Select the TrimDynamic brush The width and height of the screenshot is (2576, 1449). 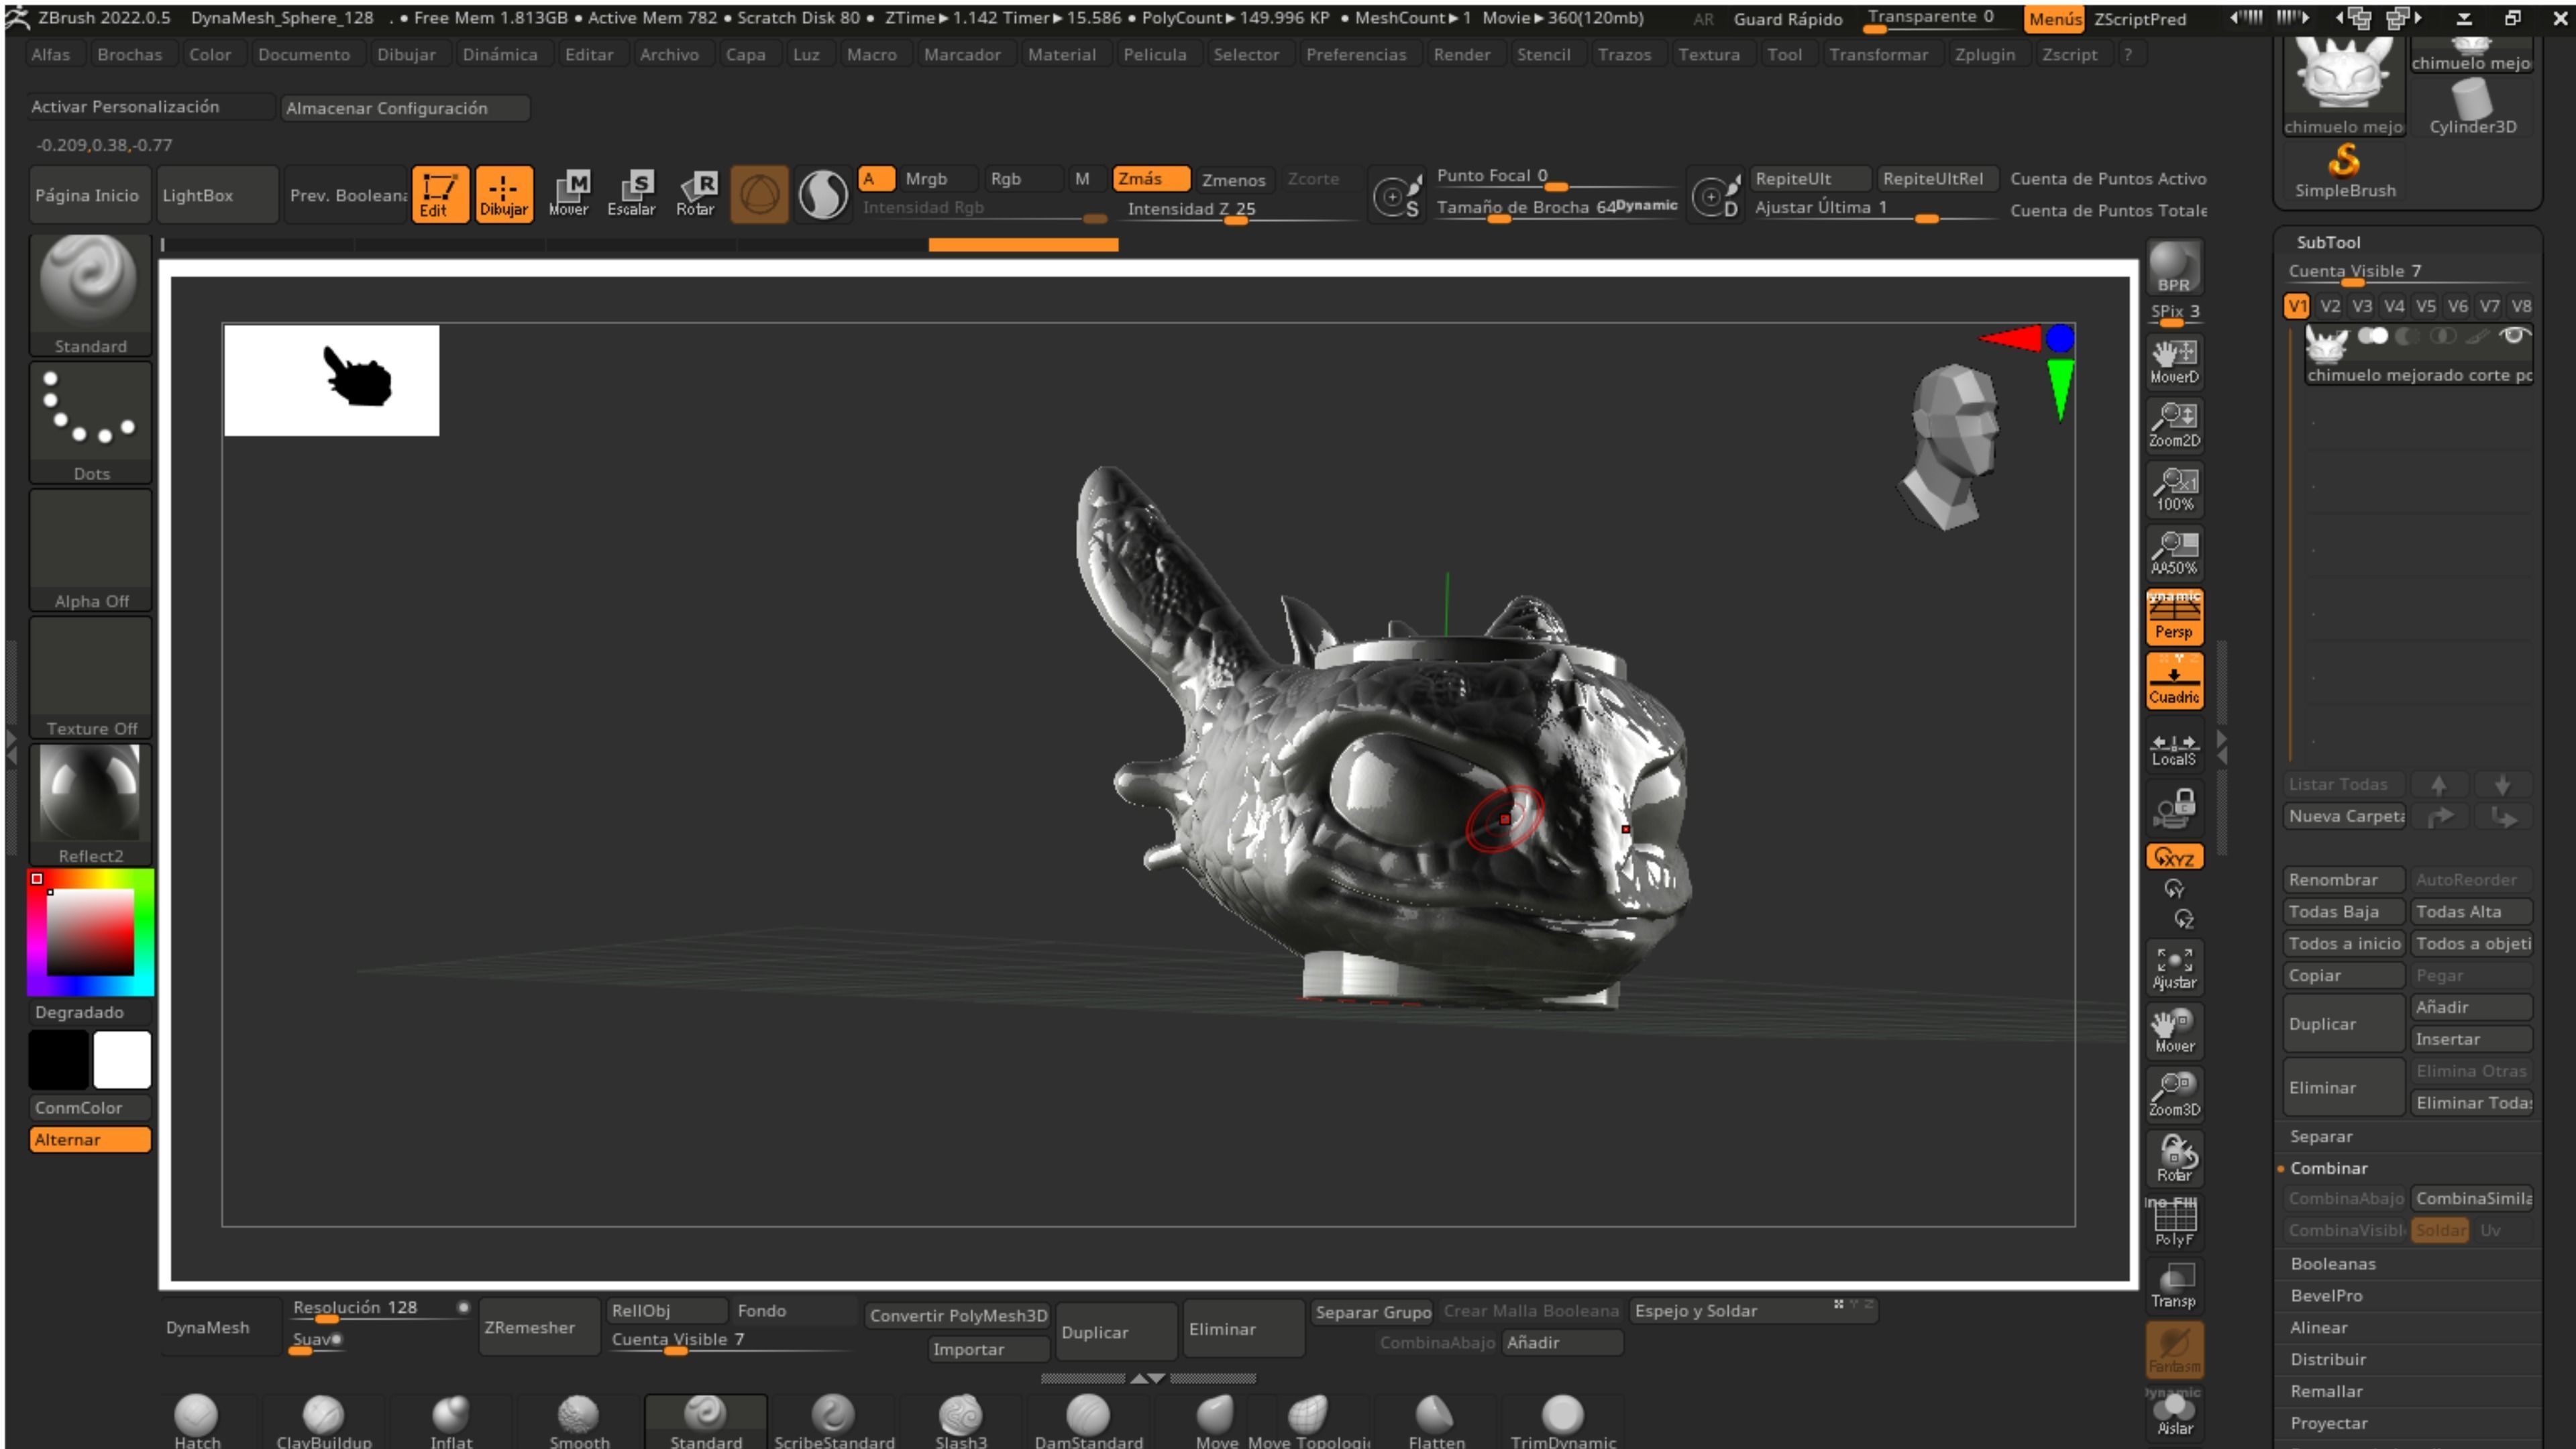1563,1422
